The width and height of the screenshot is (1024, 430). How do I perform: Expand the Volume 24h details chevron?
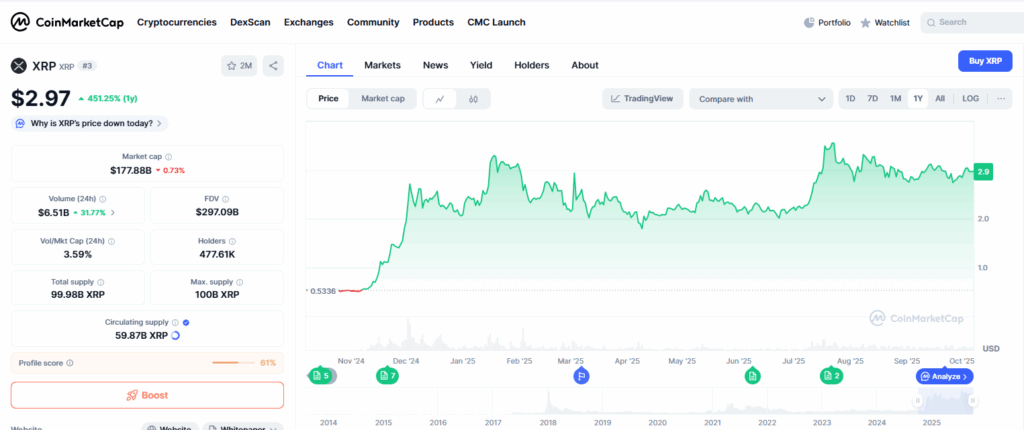113,212
